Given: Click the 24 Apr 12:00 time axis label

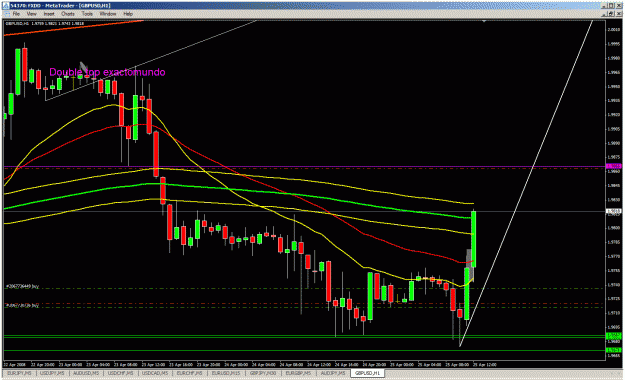Looking at the screenshot, I should coord(318,364).
